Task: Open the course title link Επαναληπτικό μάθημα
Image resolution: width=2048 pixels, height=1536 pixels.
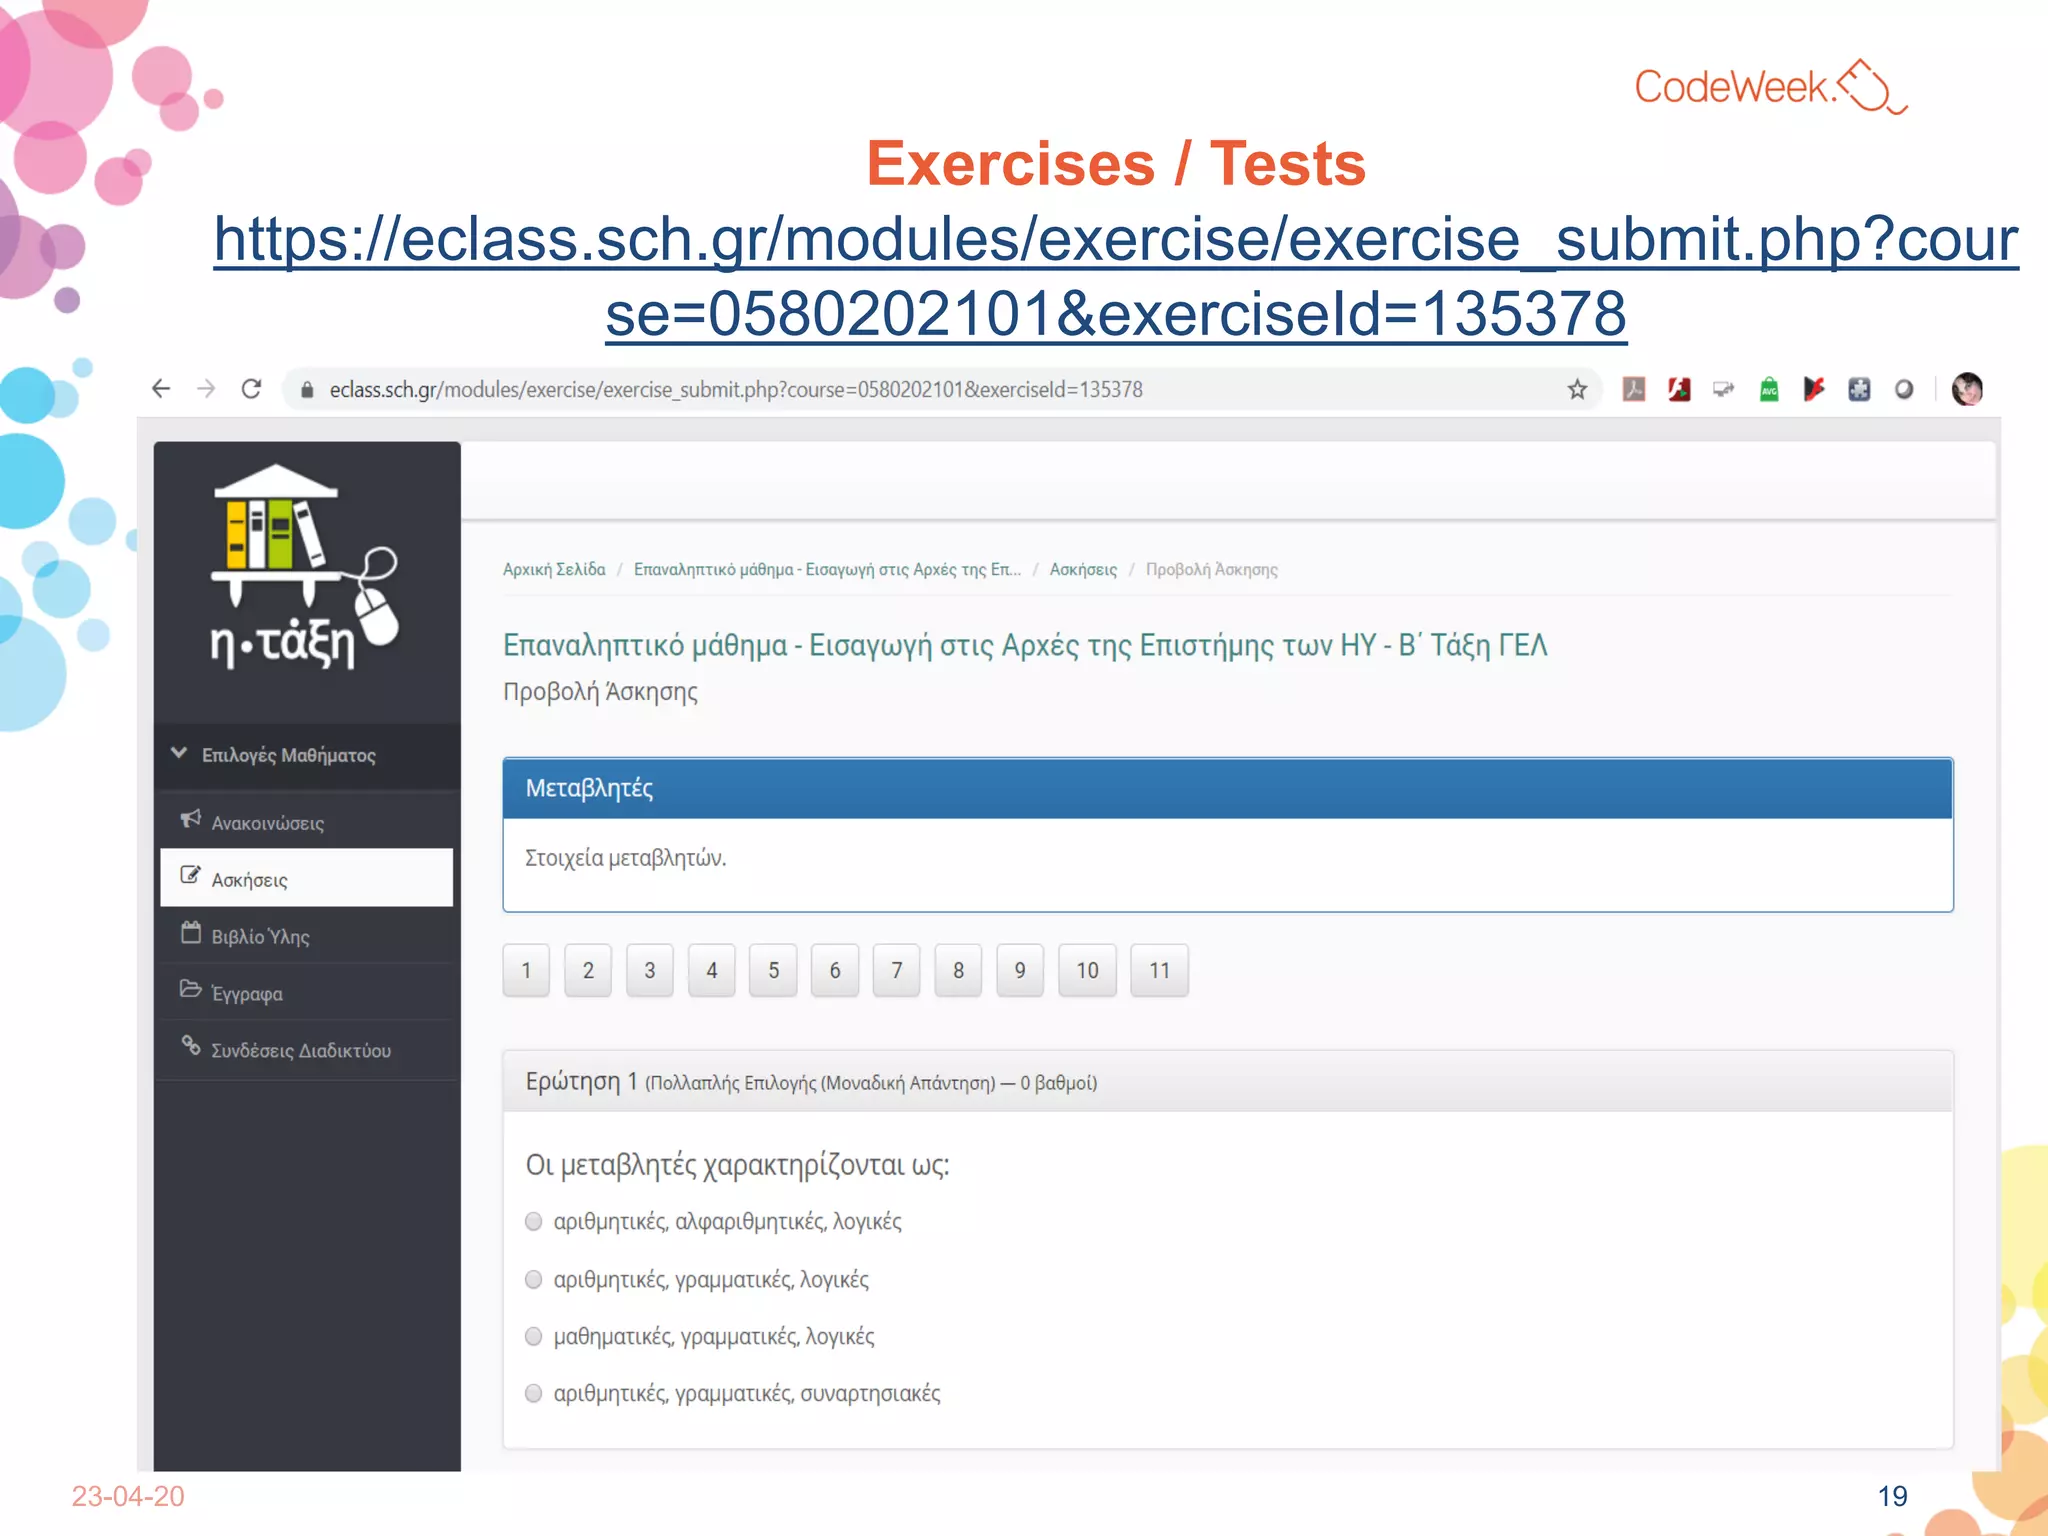Action: [1025, 645]
